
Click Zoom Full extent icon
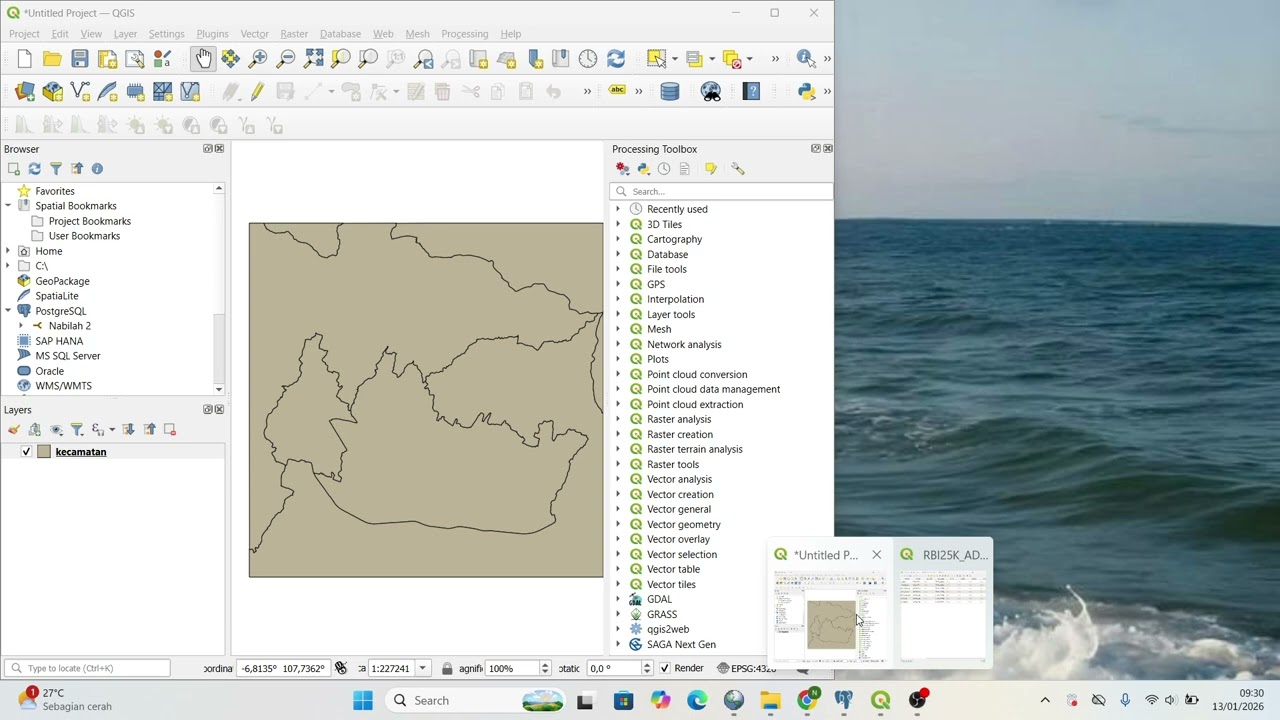point(313,59)
